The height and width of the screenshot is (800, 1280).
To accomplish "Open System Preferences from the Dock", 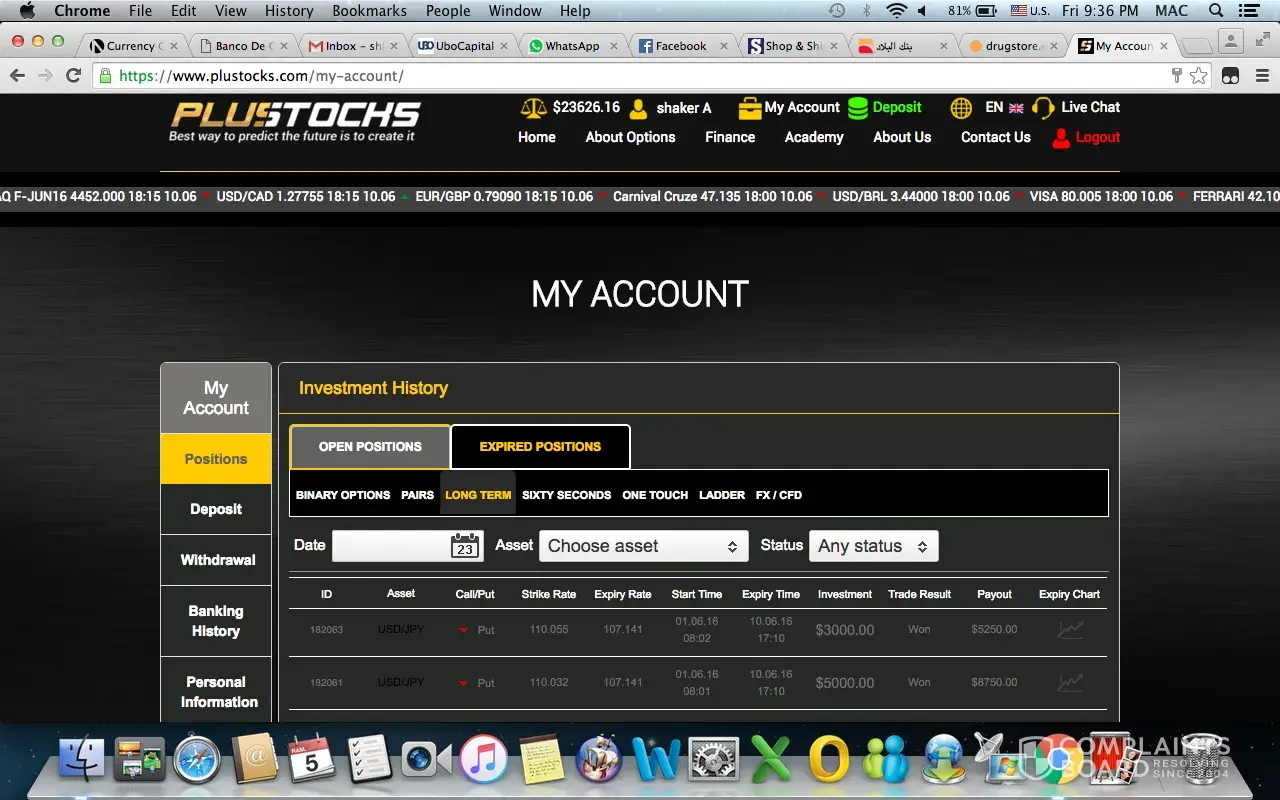I will pos(714,759).
